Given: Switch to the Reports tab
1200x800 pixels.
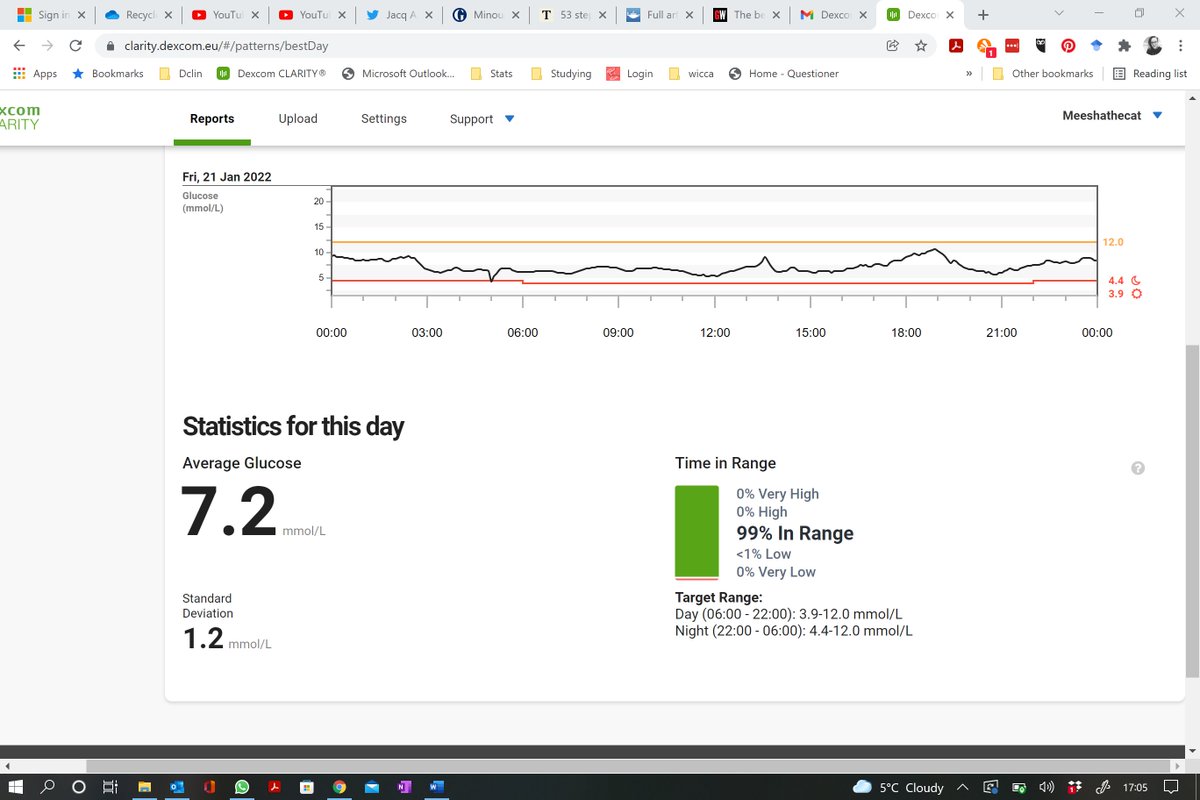Looking at the screenshot, I should click(x=211, y=118).
